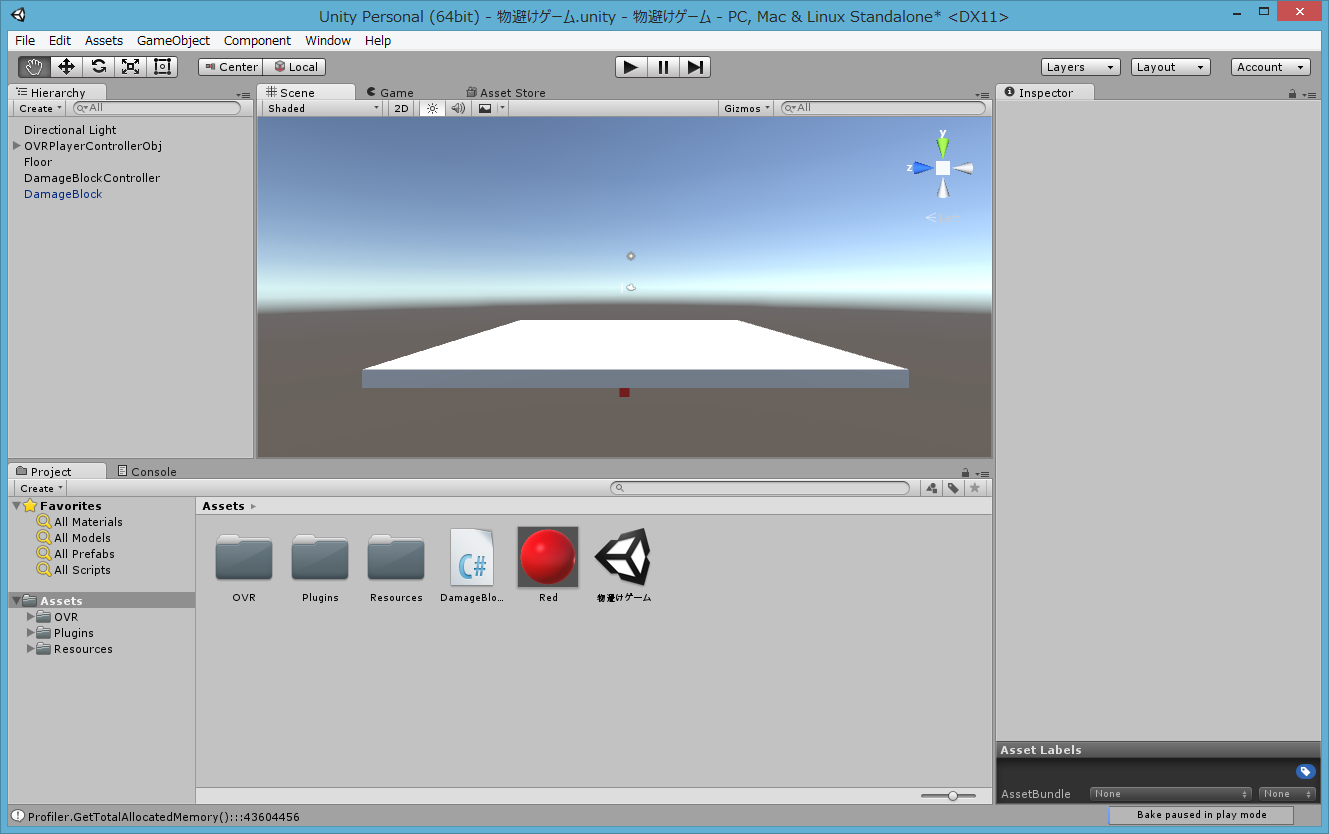Select the Move tool
Screen dimensions: 1329x834
pyautogui.click(x=66, y=67)
